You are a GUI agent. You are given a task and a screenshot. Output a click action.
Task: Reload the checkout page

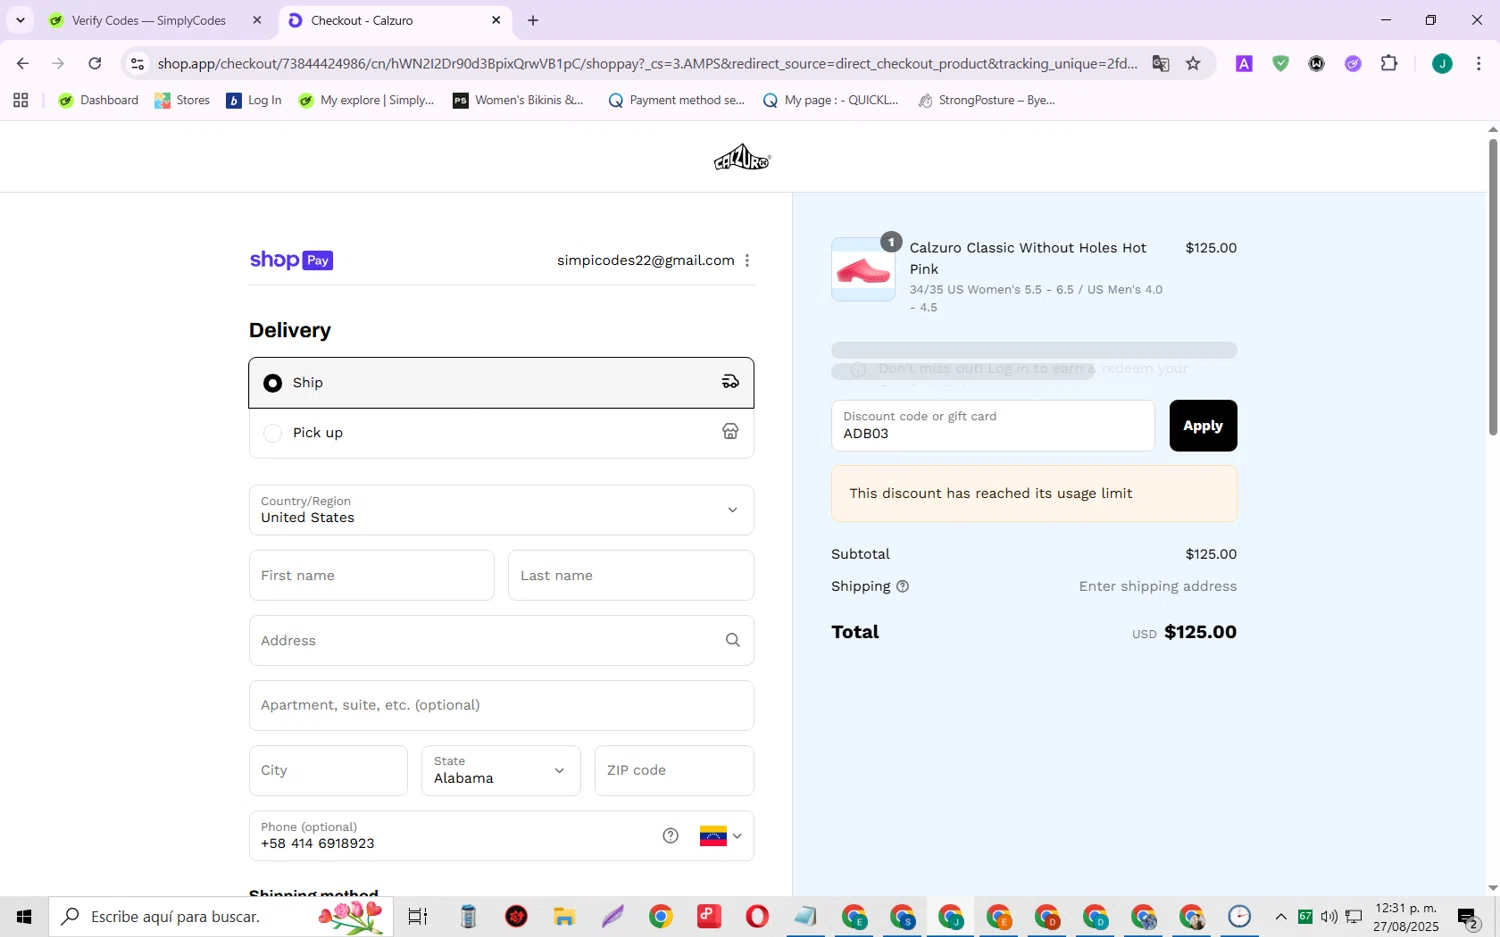[x=94, y=63]
